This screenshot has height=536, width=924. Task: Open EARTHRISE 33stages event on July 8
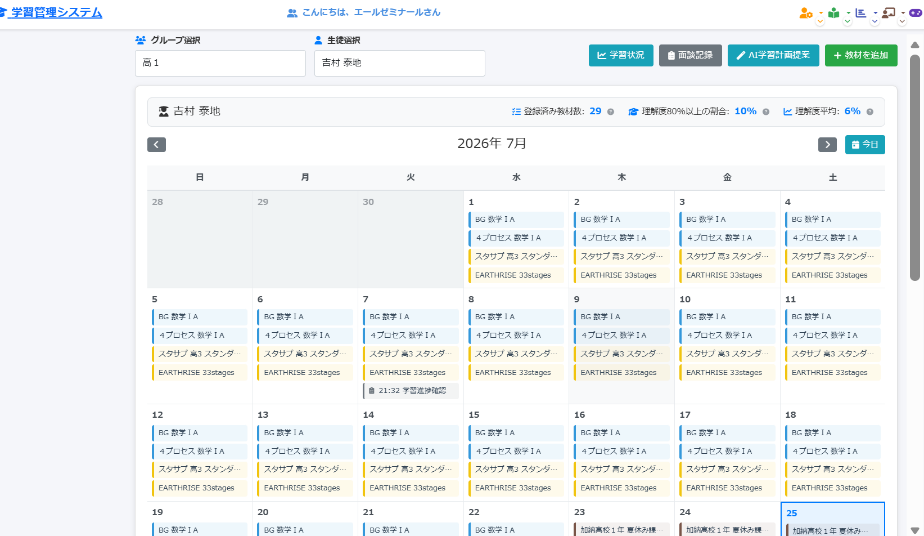pyautogui.click(x=516, y=373)
